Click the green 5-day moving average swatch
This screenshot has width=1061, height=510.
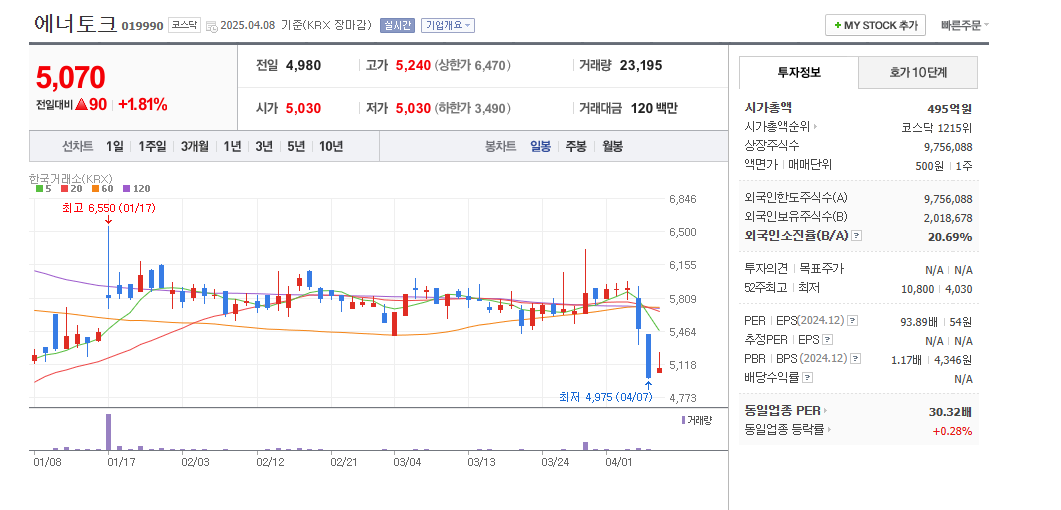(x=39, y=189)
